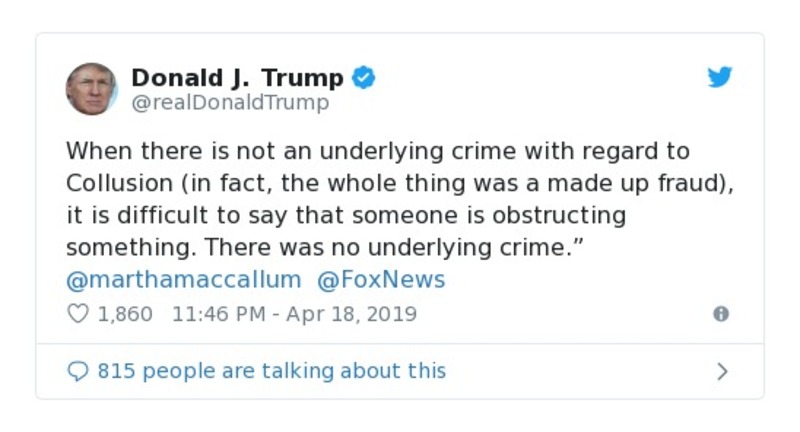Click the tweet's first line of text
The width and height of the screenshot is (800, 432).
point(378,151)
